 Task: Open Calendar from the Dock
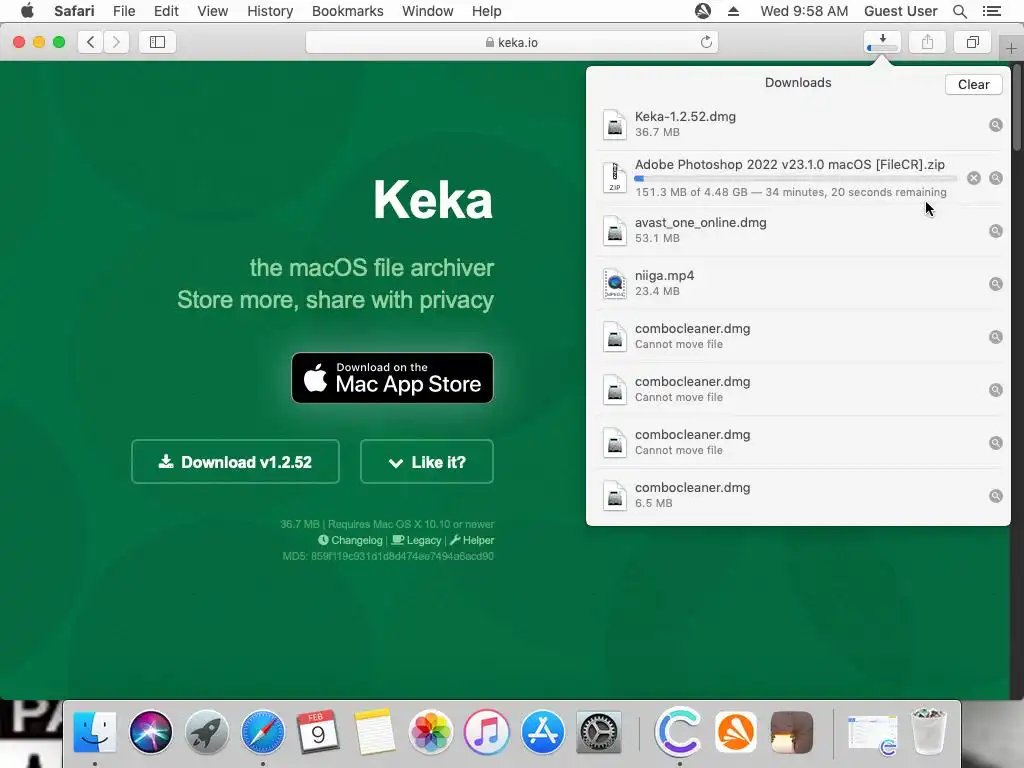[318, 732]
